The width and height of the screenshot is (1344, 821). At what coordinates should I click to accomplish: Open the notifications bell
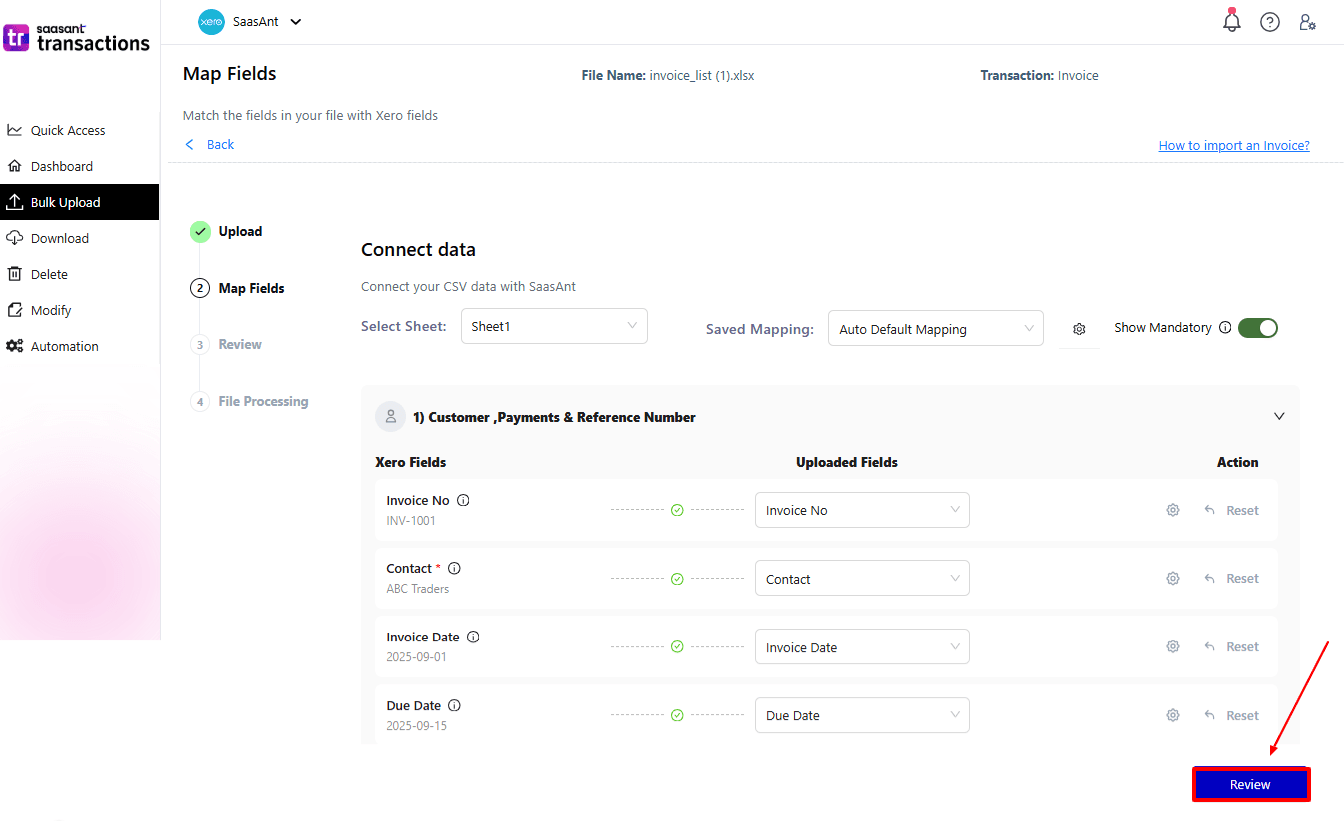tap(1232, 21)
